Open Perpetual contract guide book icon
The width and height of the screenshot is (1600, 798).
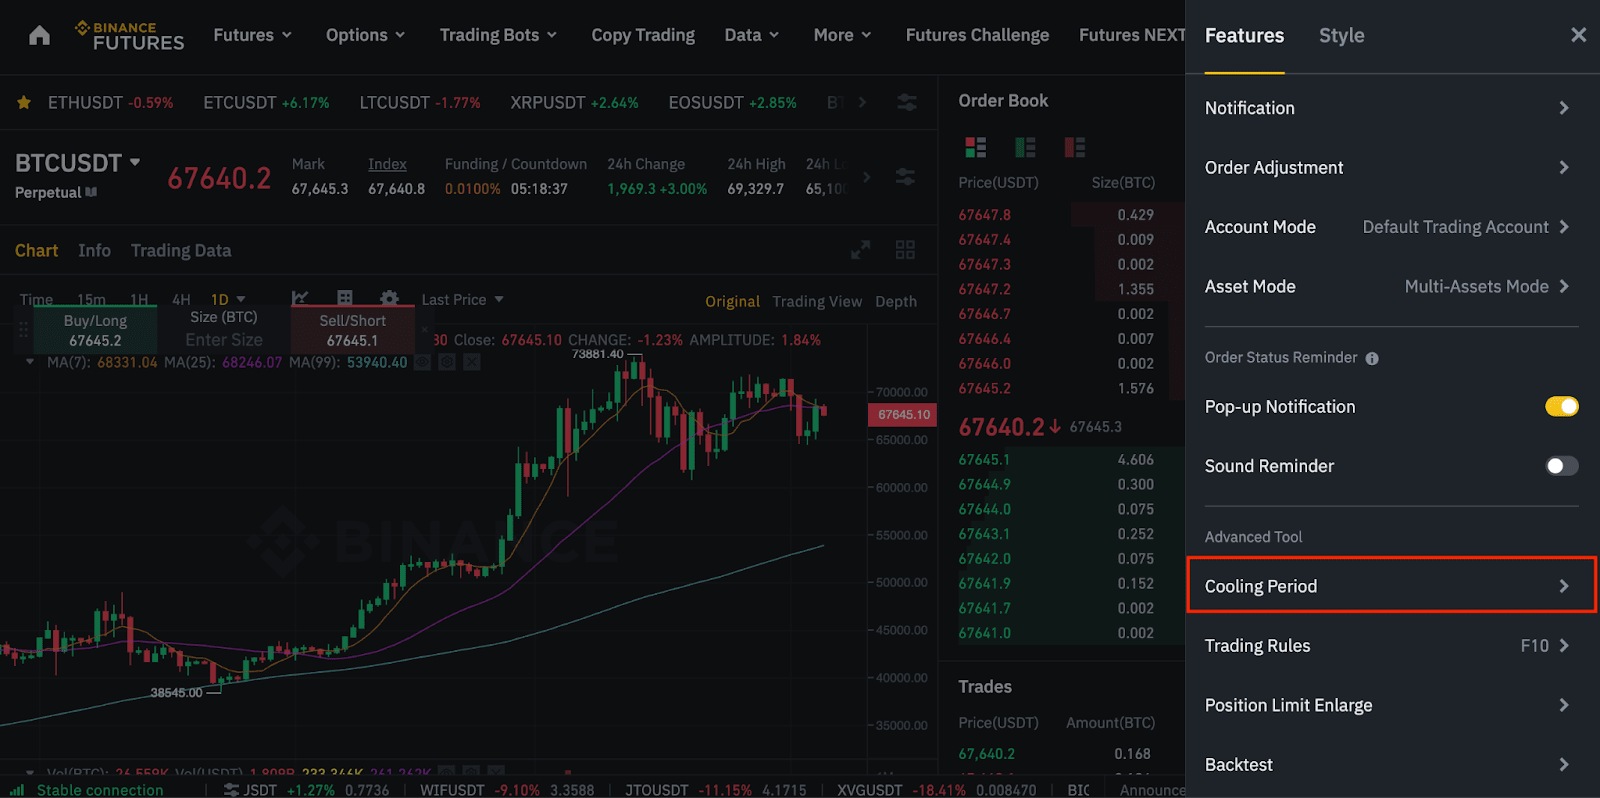pyautogui.click(x=91, y=192)
